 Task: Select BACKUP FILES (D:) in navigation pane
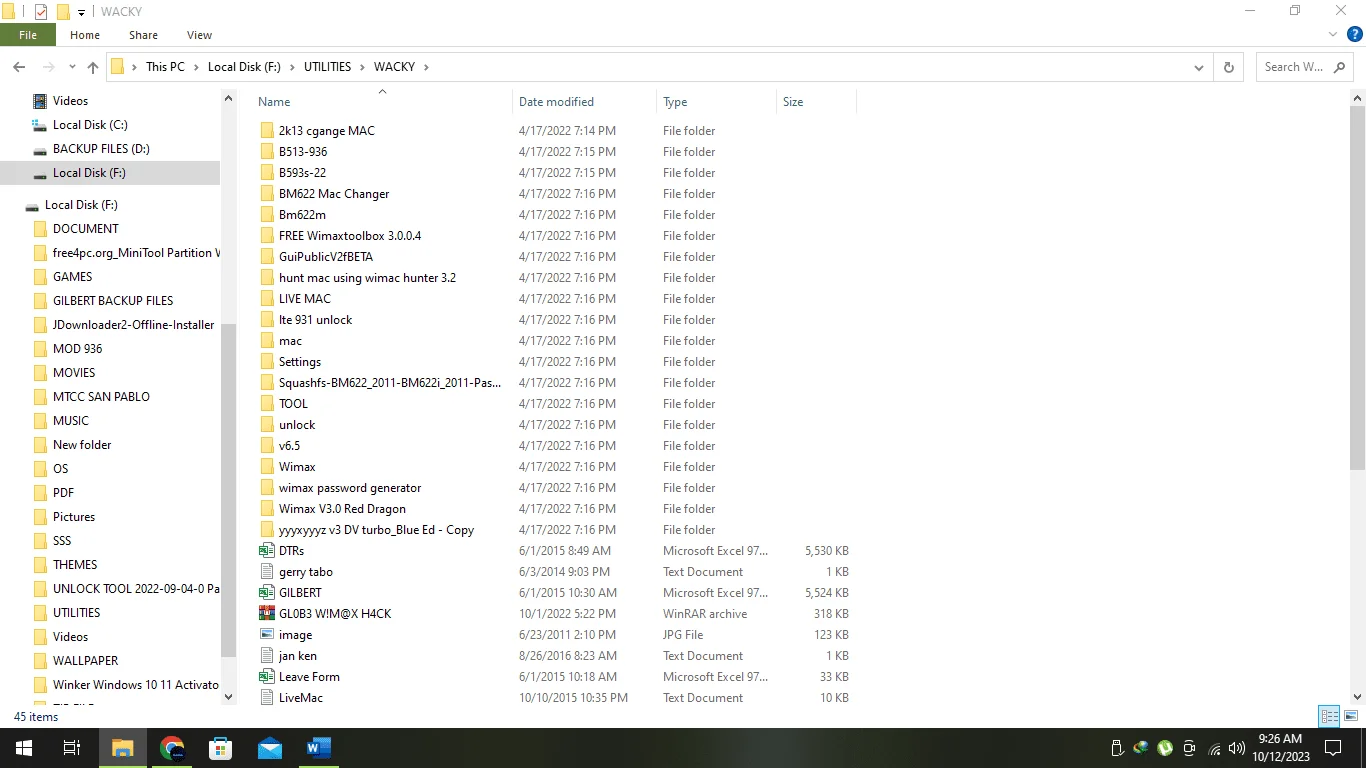(101, 149)
